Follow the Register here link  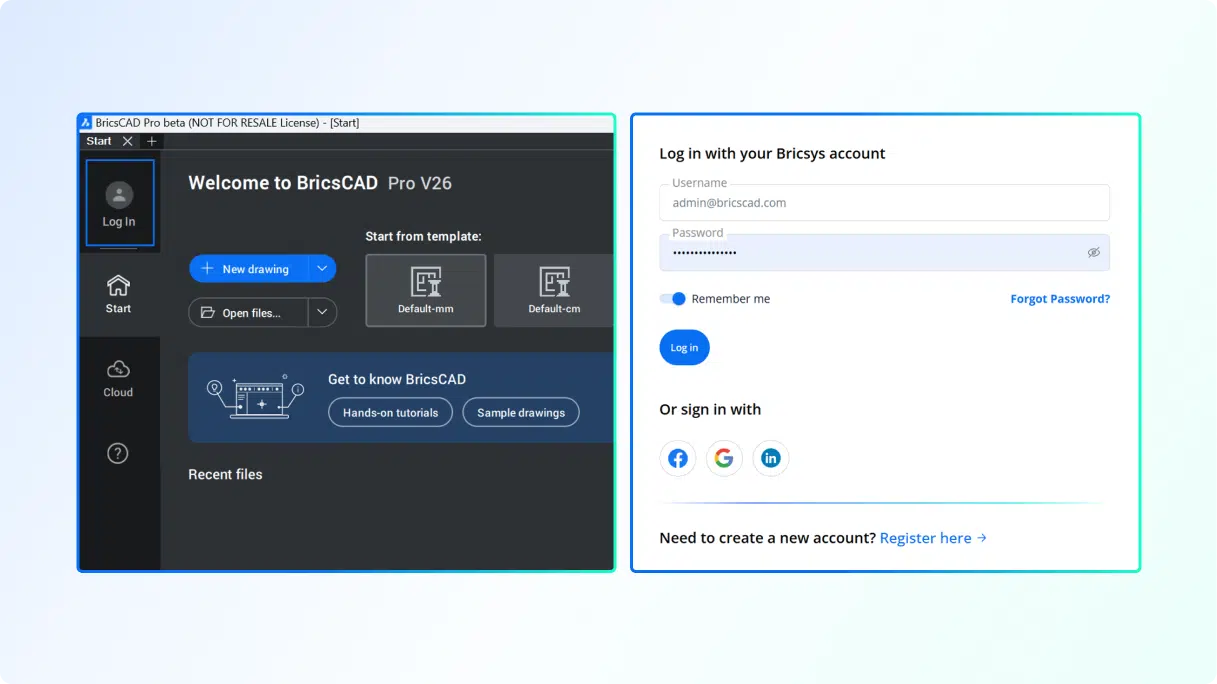pos(925,537)
